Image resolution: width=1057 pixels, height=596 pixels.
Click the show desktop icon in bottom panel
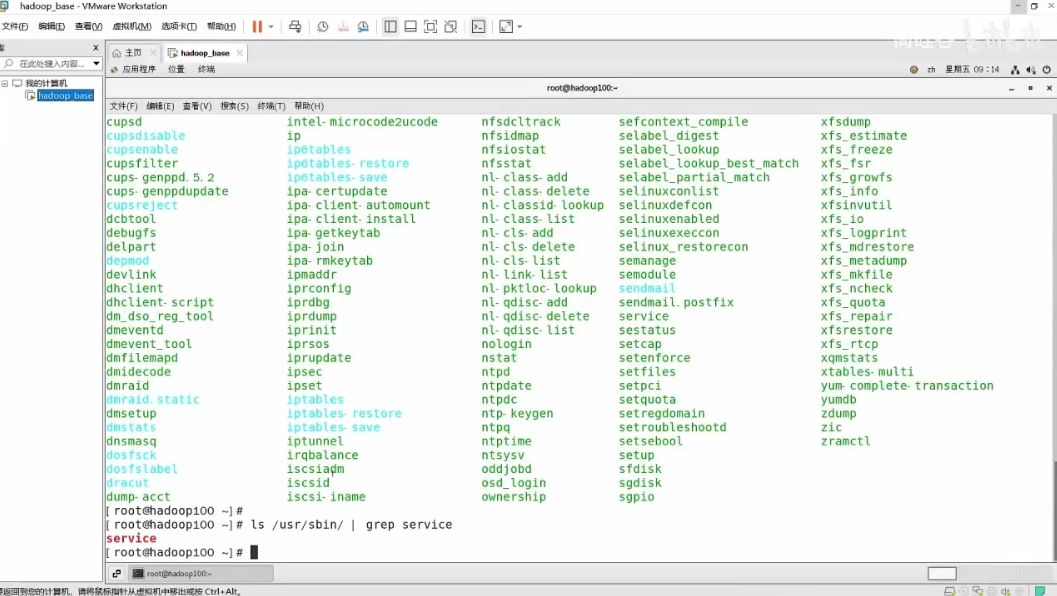tap(117, 574)
